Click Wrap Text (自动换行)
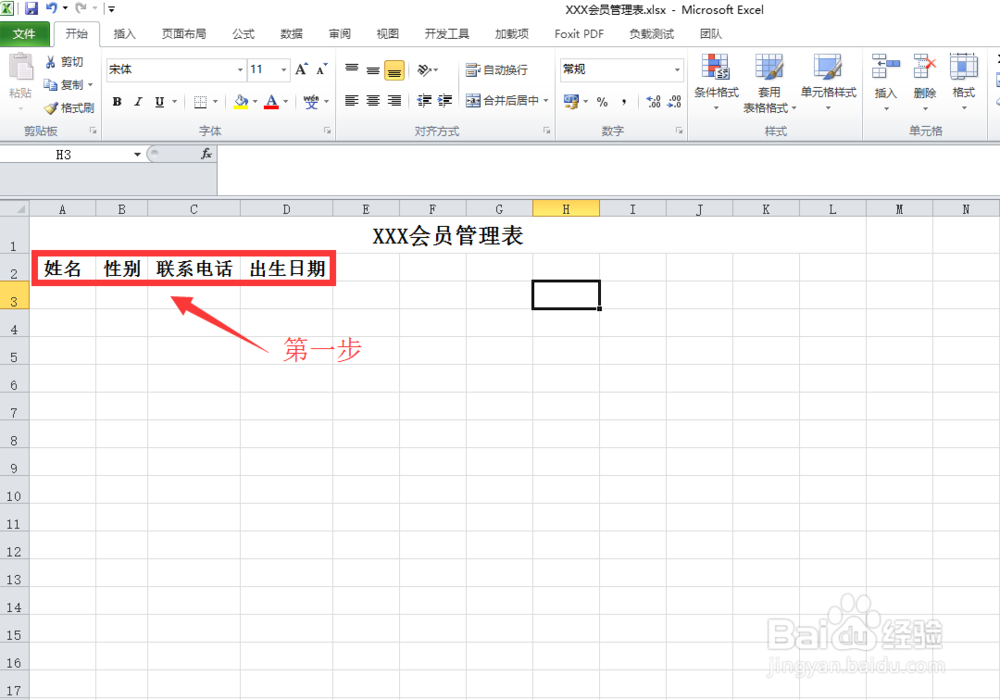Screen dimensions: 1000x700 tap(495, 71)
